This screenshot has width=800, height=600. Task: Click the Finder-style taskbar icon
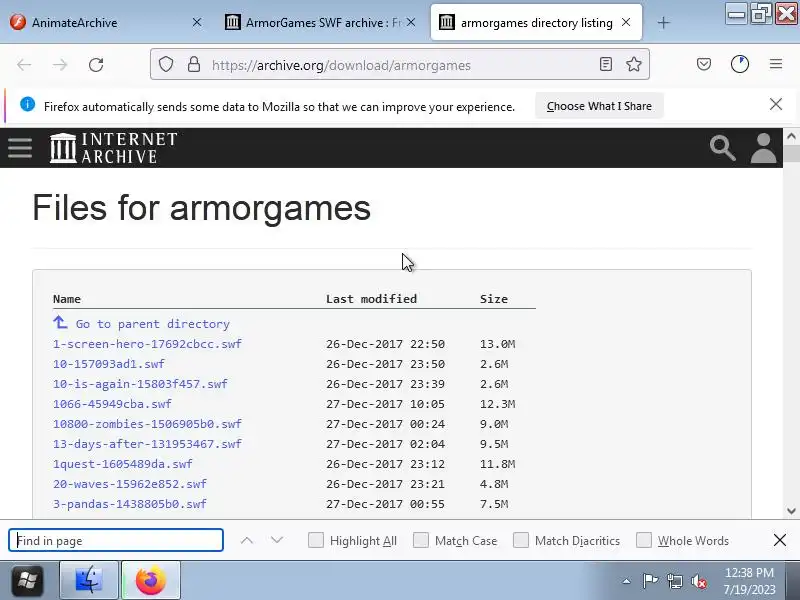click(89, 580)
